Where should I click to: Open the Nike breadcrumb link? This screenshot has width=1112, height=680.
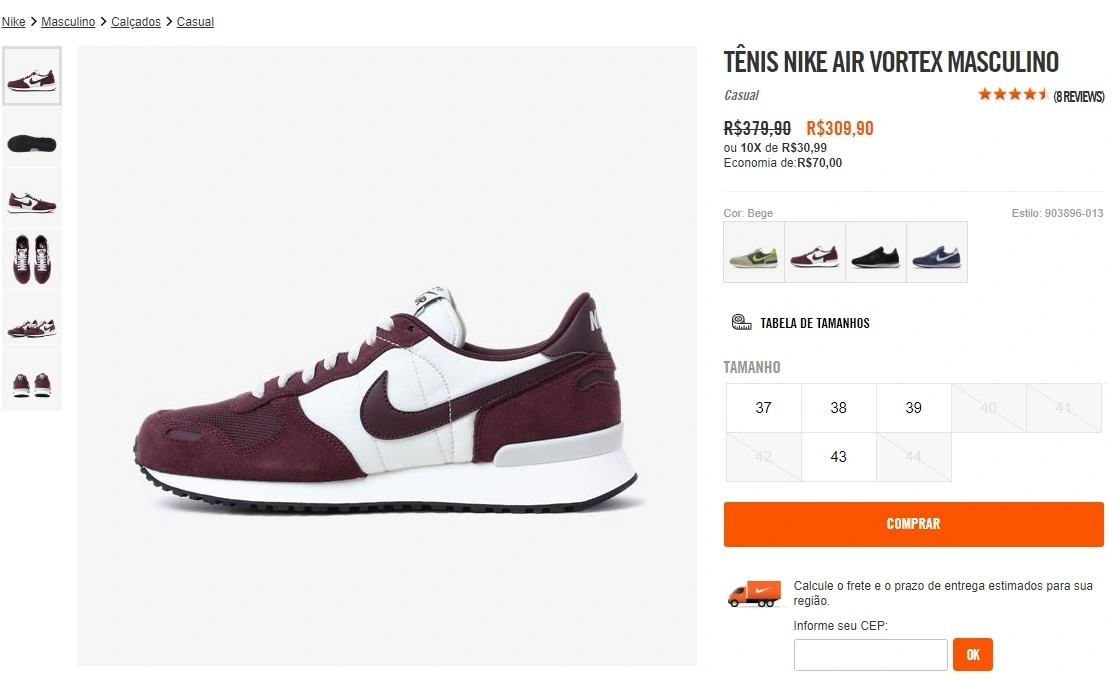click(13, 21)
